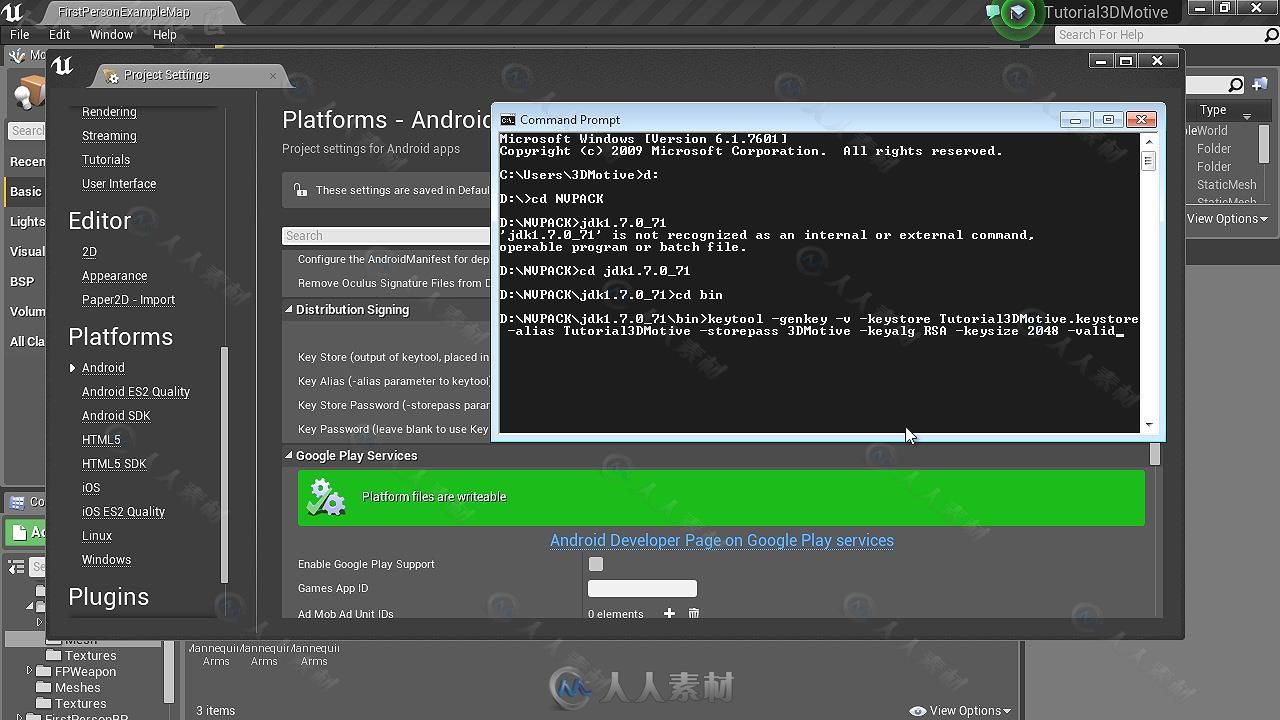Open the Tutorials settings category

[106, 160]
